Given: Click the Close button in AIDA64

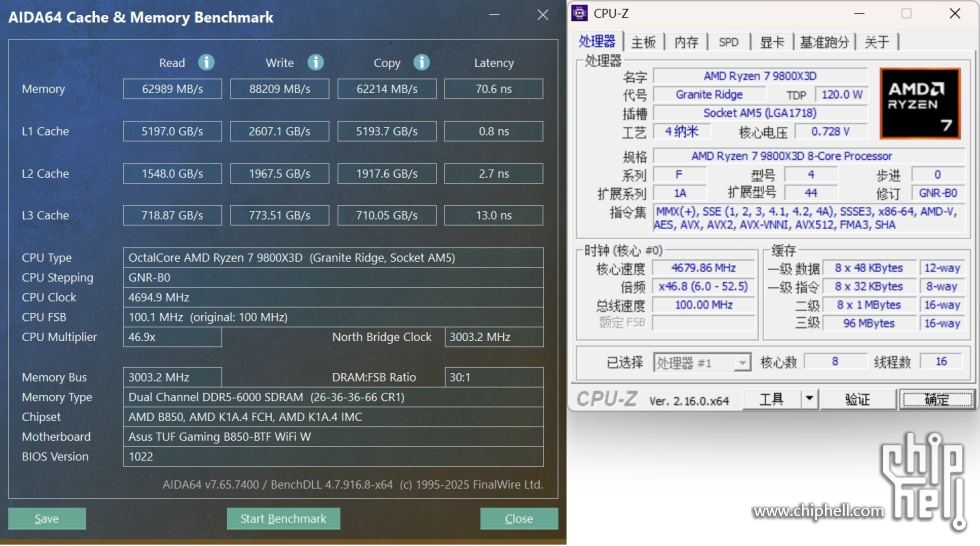Looking at the screenshot, I should coord(519,519).
